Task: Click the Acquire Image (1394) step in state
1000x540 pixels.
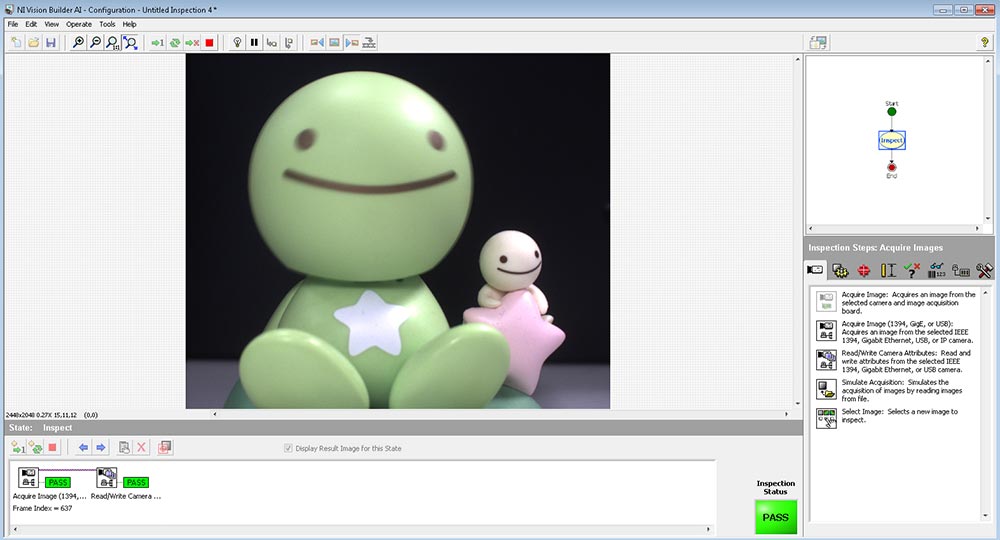Action: coord(29,478)
